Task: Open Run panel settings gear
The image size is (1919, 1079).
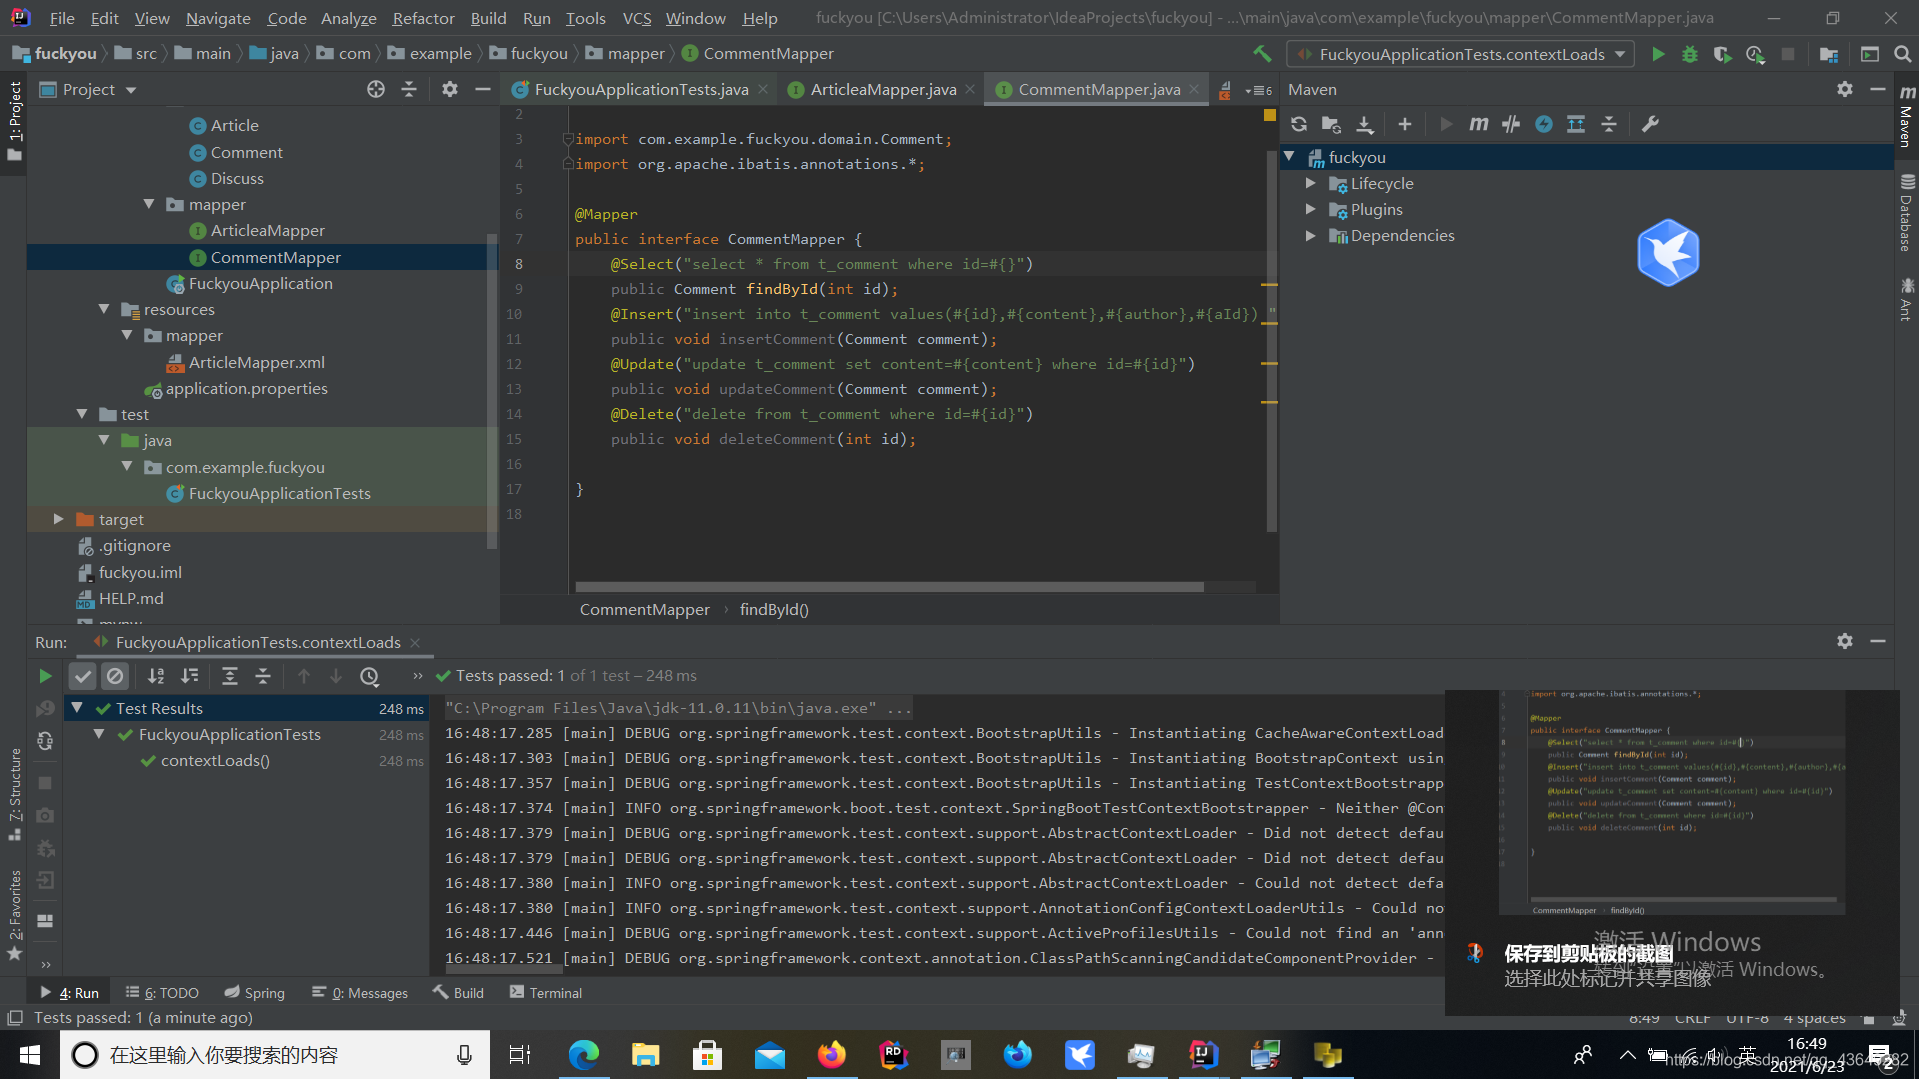Action: [1845, 641]
